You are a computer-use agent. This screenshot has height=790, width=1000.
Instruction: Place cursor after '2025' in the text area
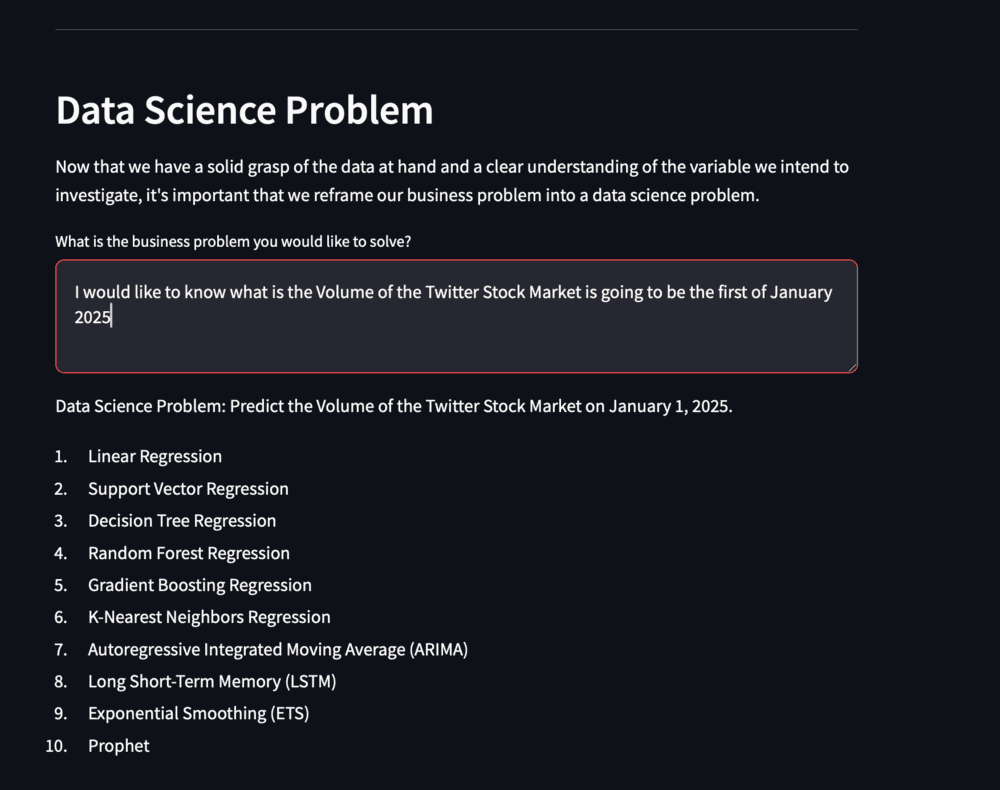coord(112,317)
